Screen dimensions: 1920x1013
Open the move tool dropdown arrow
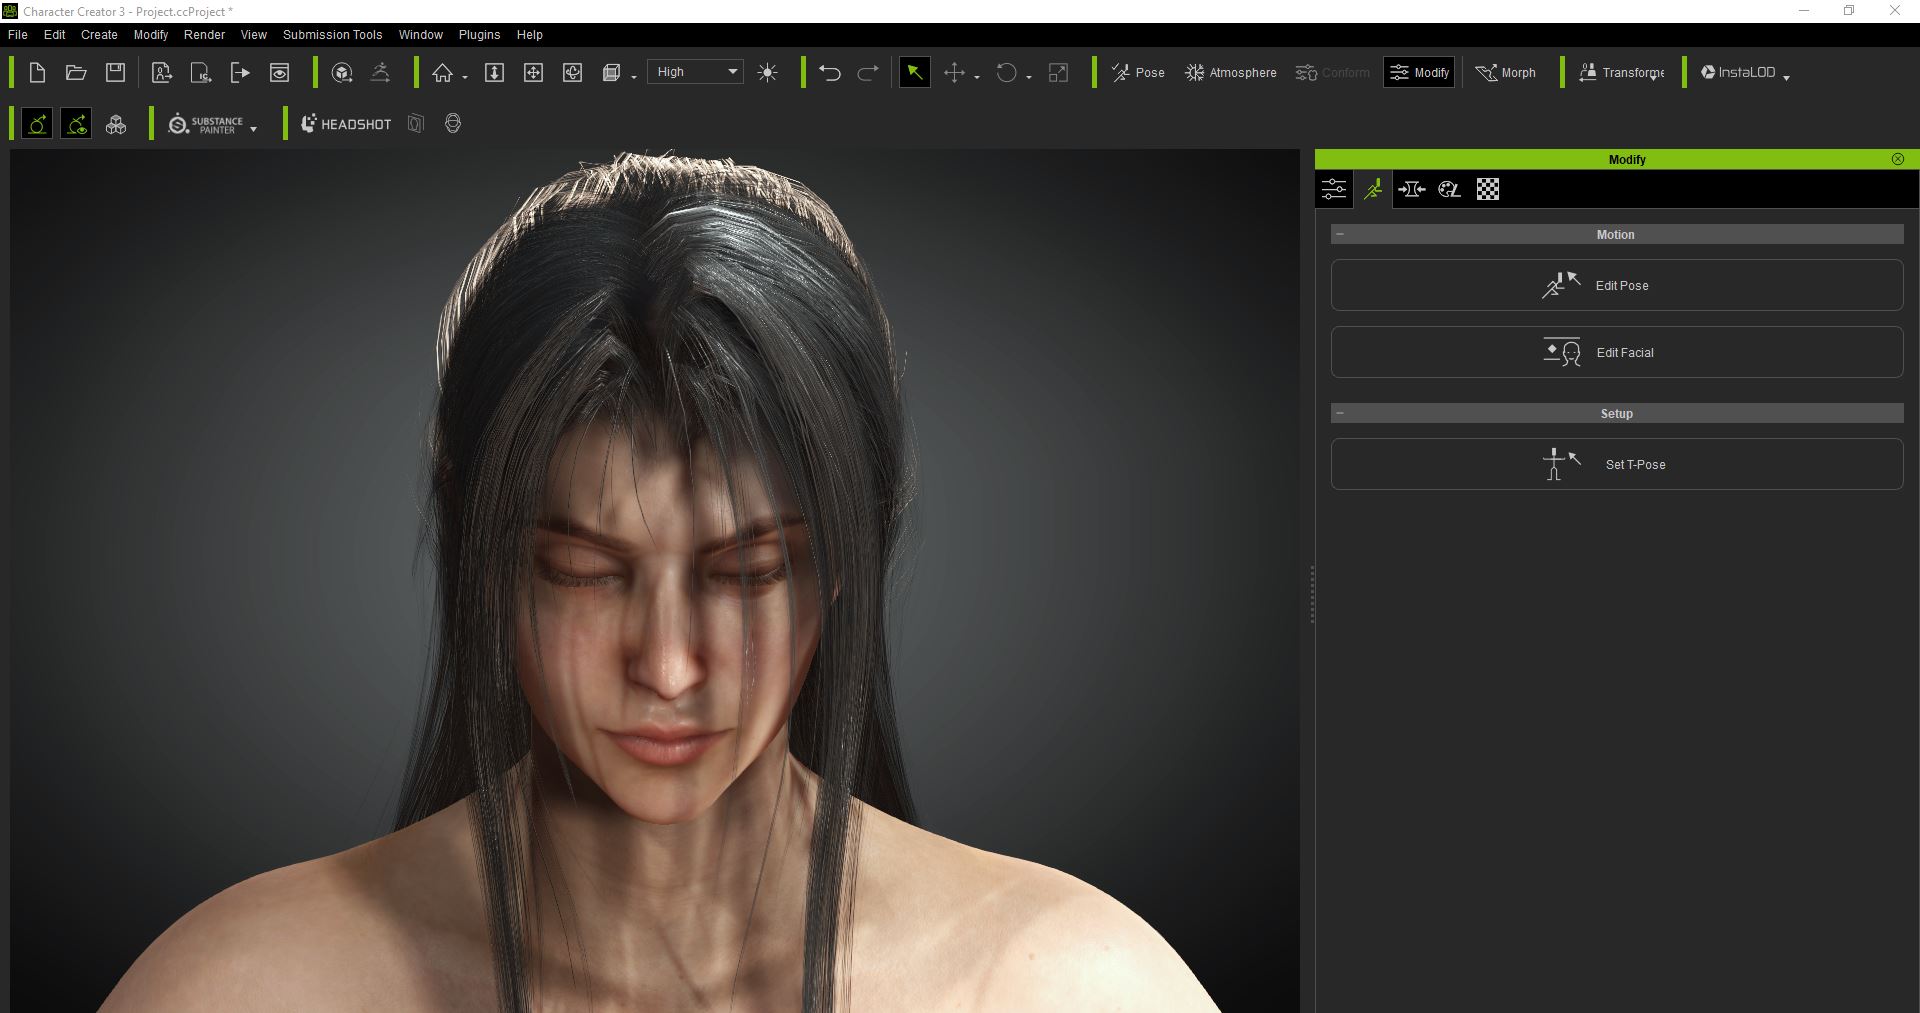[977, 76]
